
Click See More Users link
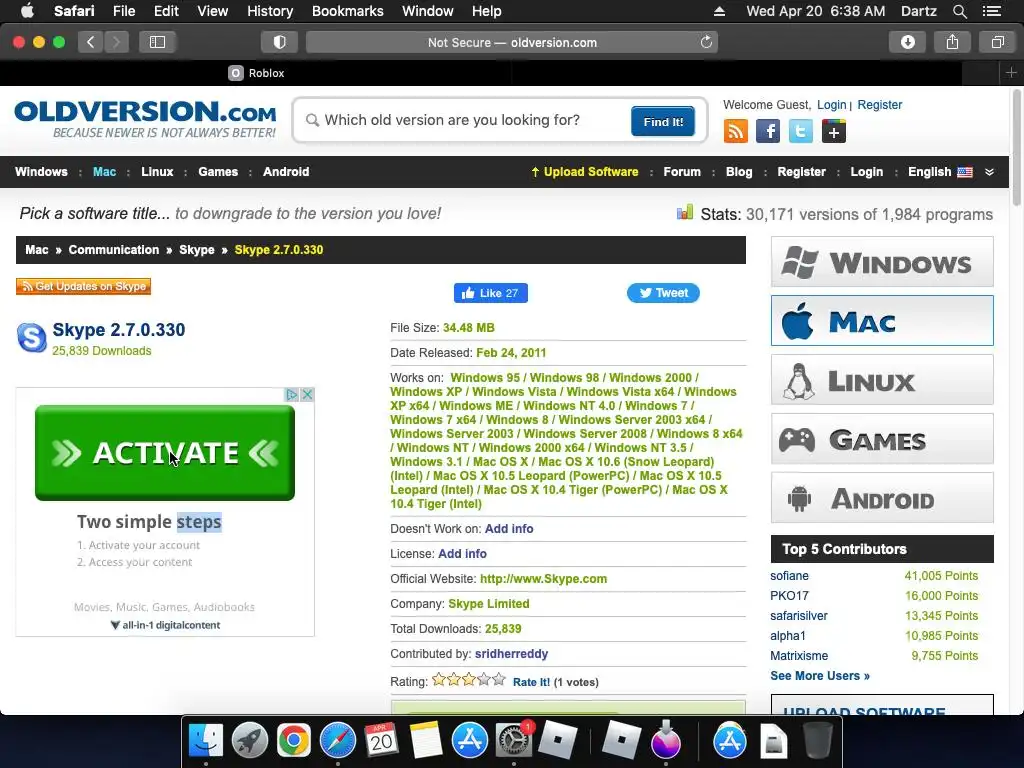[820, 676]
